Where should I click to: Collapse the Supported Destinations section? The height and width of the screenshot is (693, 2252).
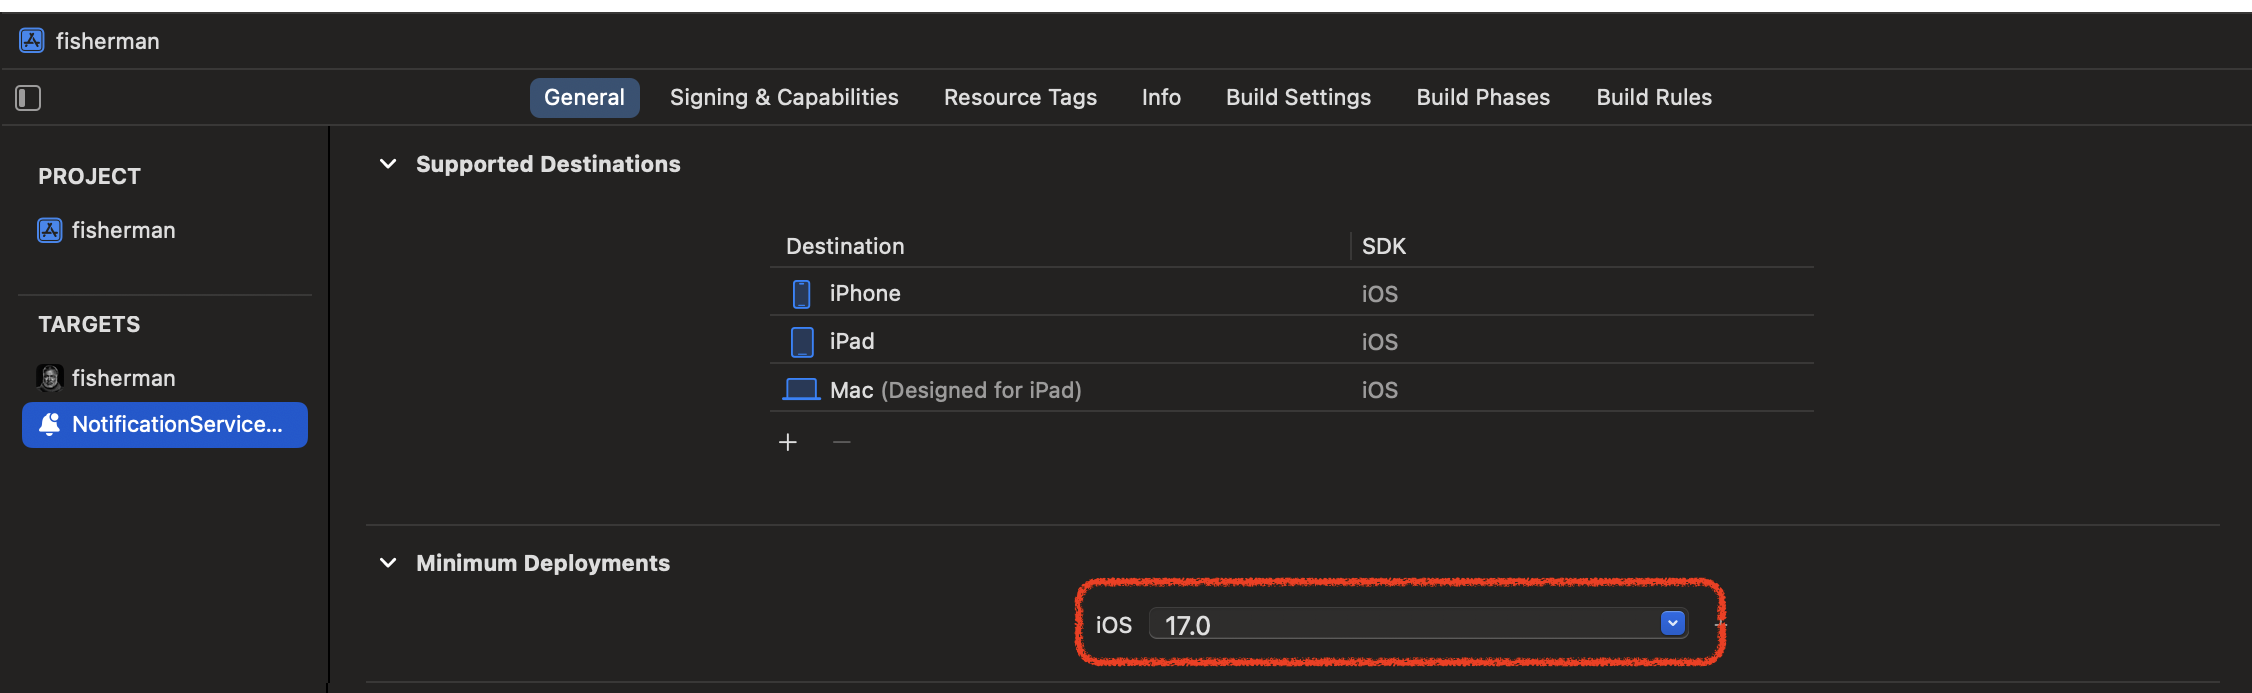(388, 164)
